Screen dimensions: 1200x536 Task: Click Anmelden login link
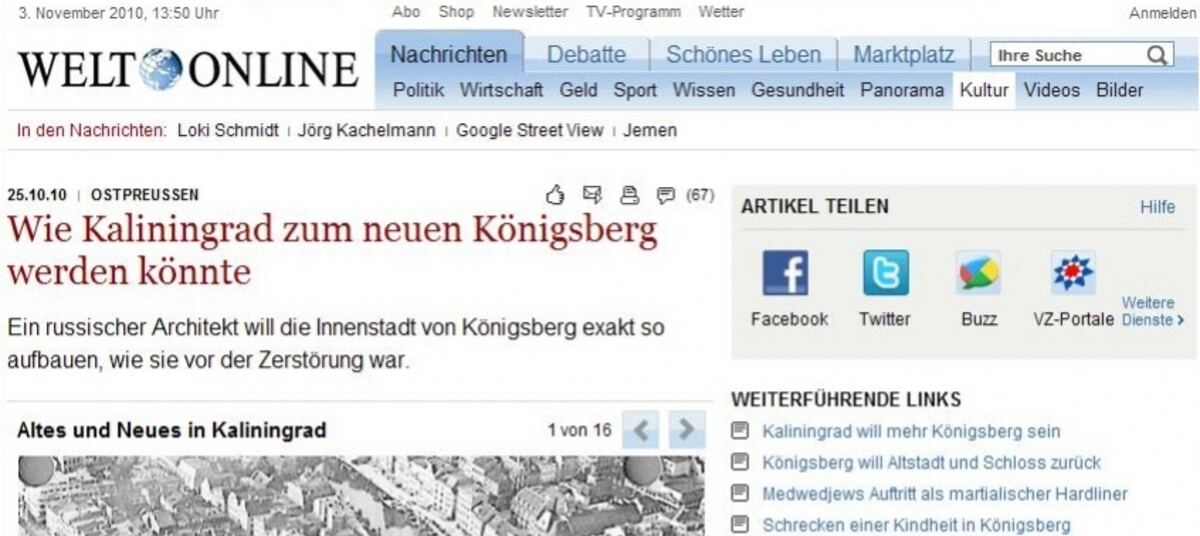[x=1162, y=13]
